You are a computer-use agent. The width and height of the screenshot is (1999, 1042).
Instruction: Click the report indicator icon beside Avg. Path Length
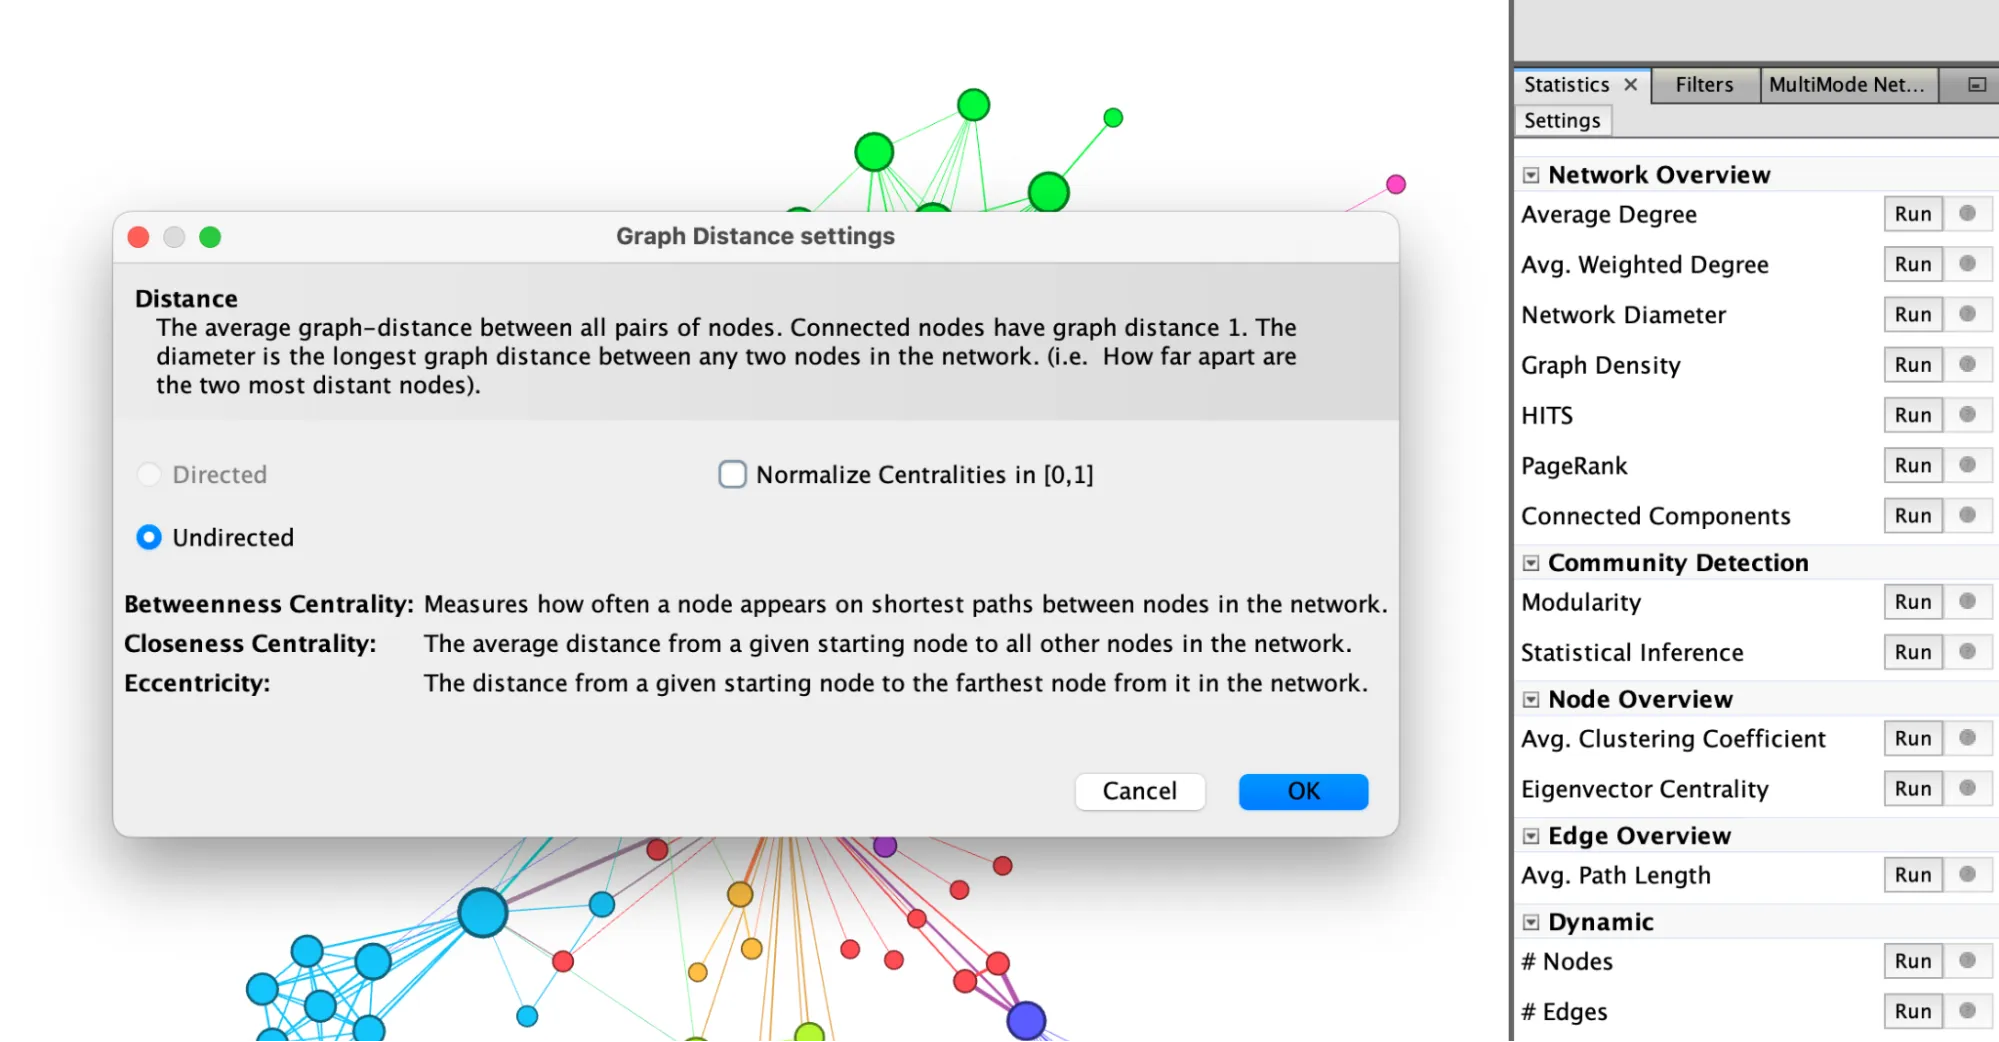[x=1966, y=875]
